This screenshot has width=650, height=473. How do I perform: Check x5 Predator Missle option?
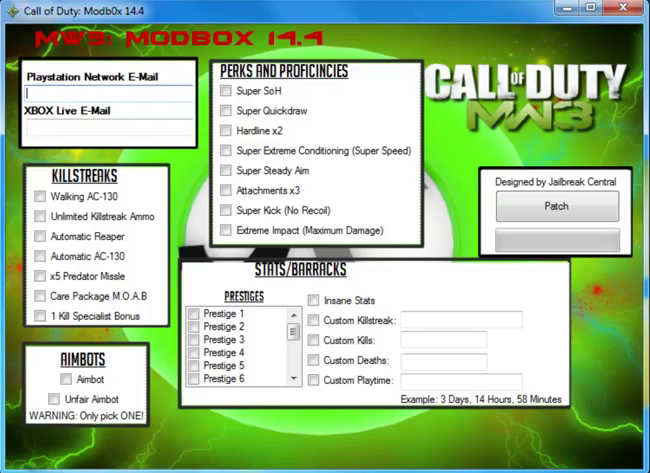[x=40, y=276]
